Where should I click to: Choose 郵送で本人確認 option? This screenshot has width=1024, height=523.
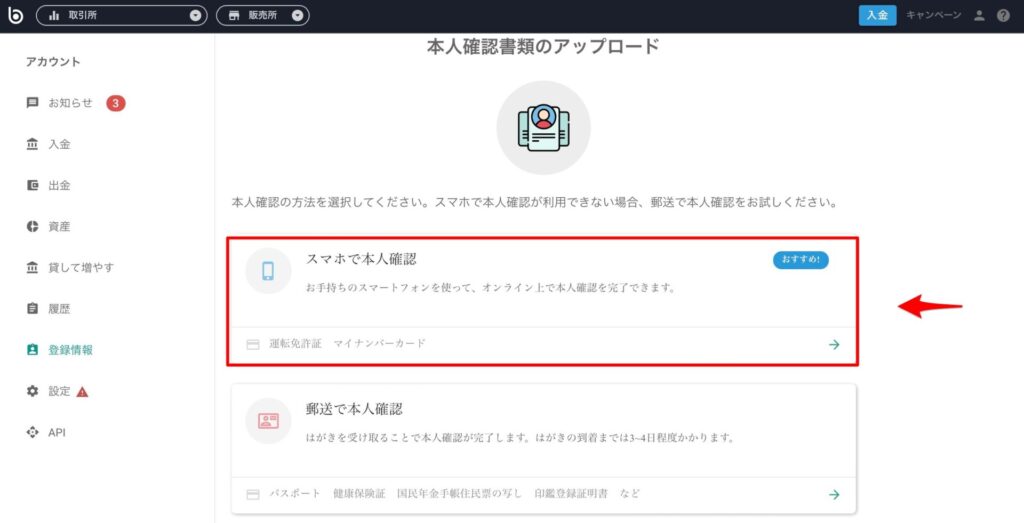[543, 449]
